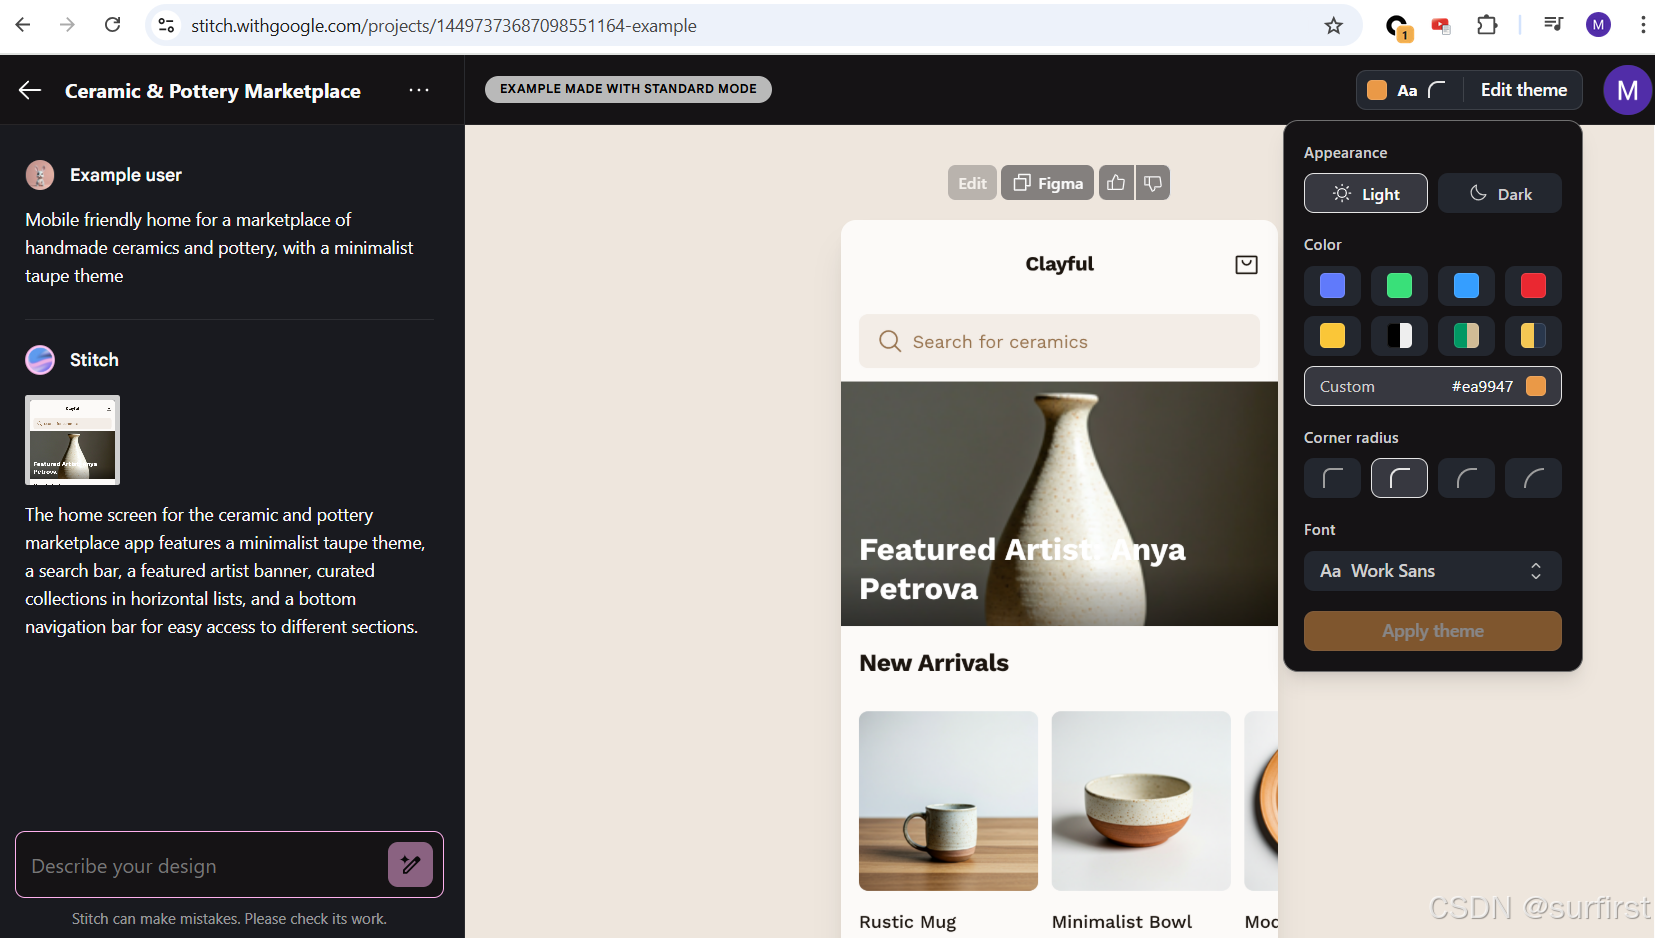The image size is (1655, 938).
Task: Click the Clayful shopping bag icon
Action: point(1246,264)
